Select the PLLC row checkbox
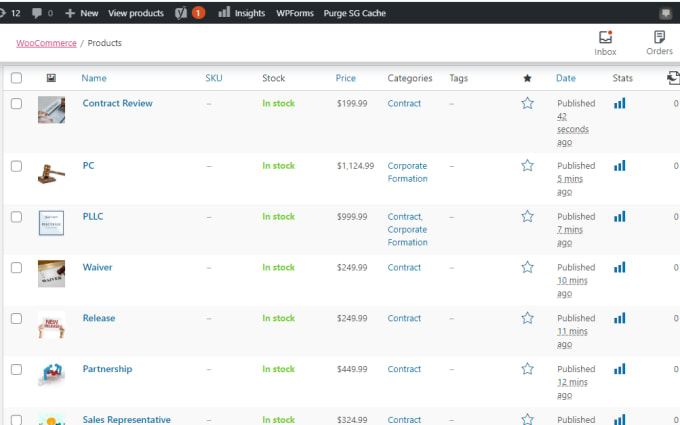The height and width of the screenshot is (425, 680). 16,216
